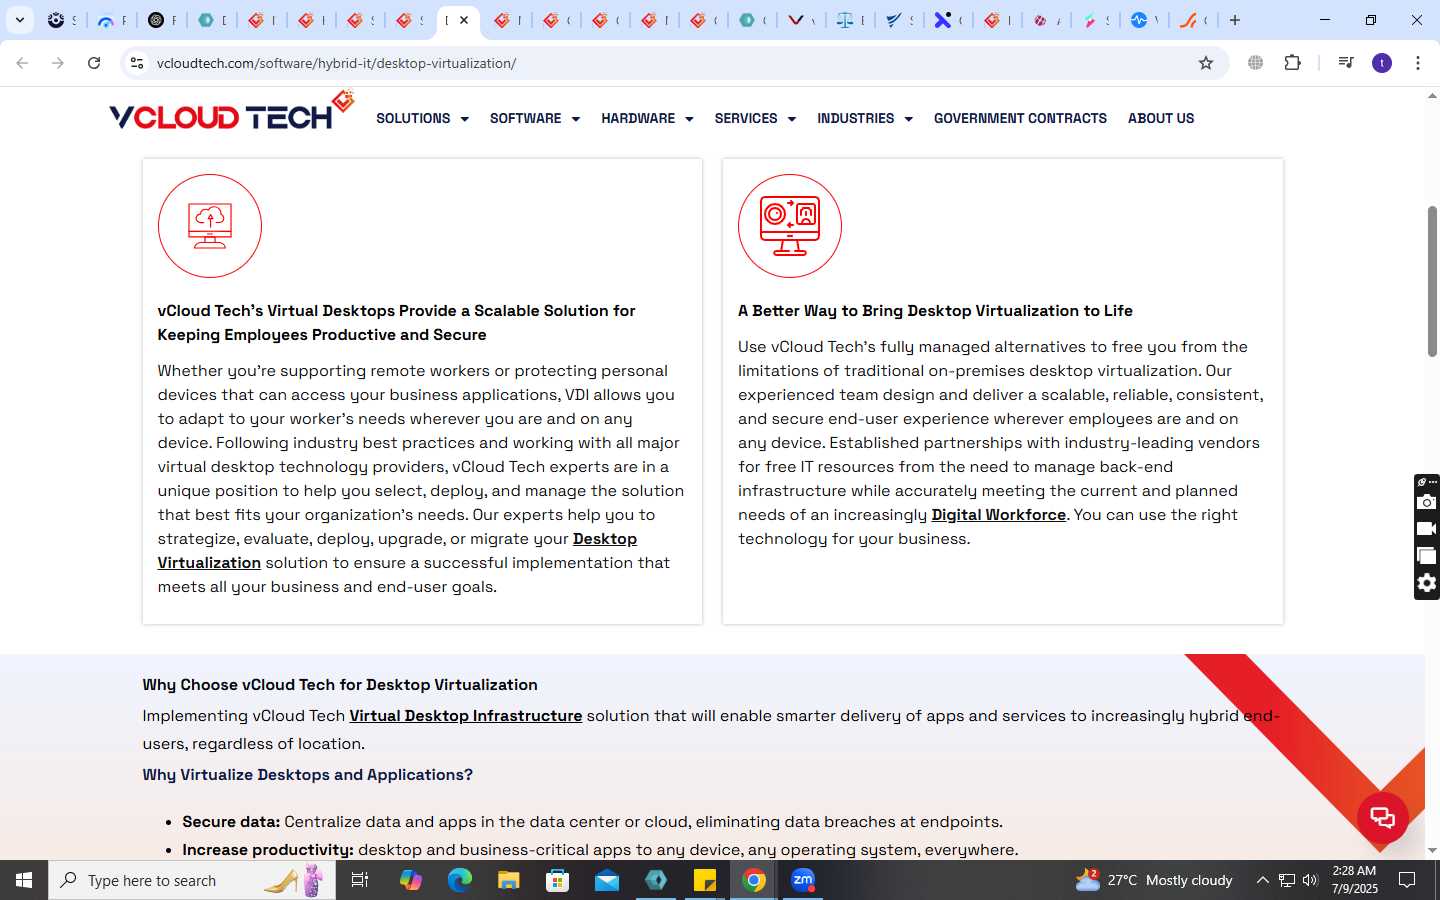
Task: Open the side toolbar settings gear
Action: tap(1427, 583)
